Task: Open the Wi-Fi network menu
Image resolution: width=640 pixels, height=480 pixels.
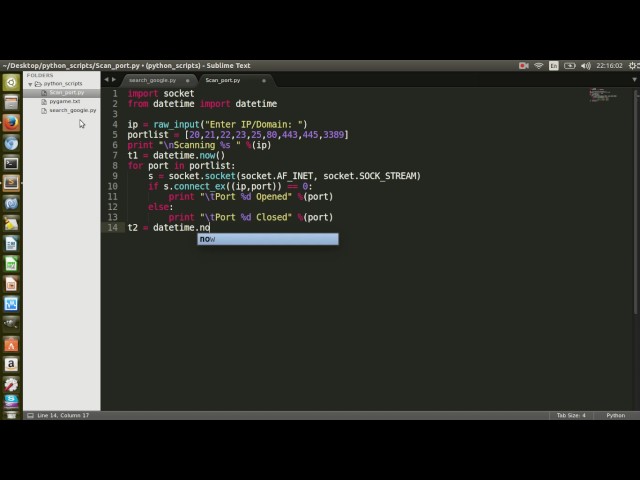Action: 539,66
